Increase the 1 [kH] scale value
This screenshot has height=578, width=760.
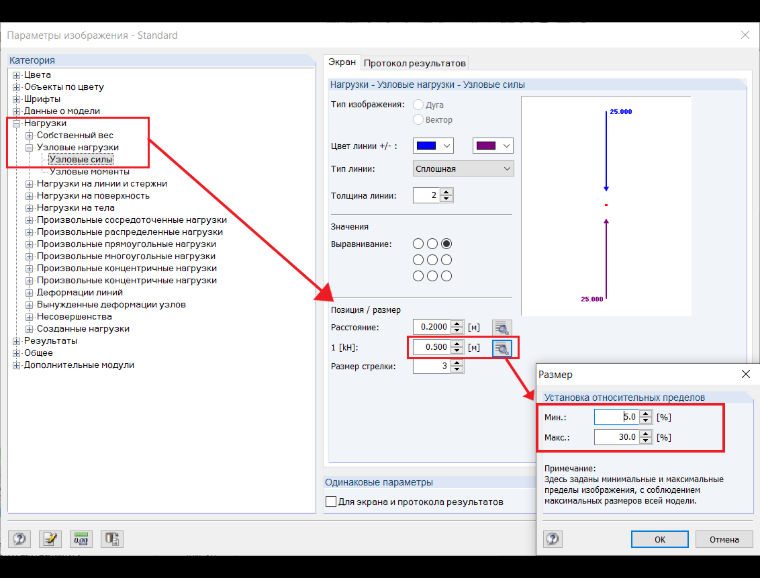(x=457, y=344)
